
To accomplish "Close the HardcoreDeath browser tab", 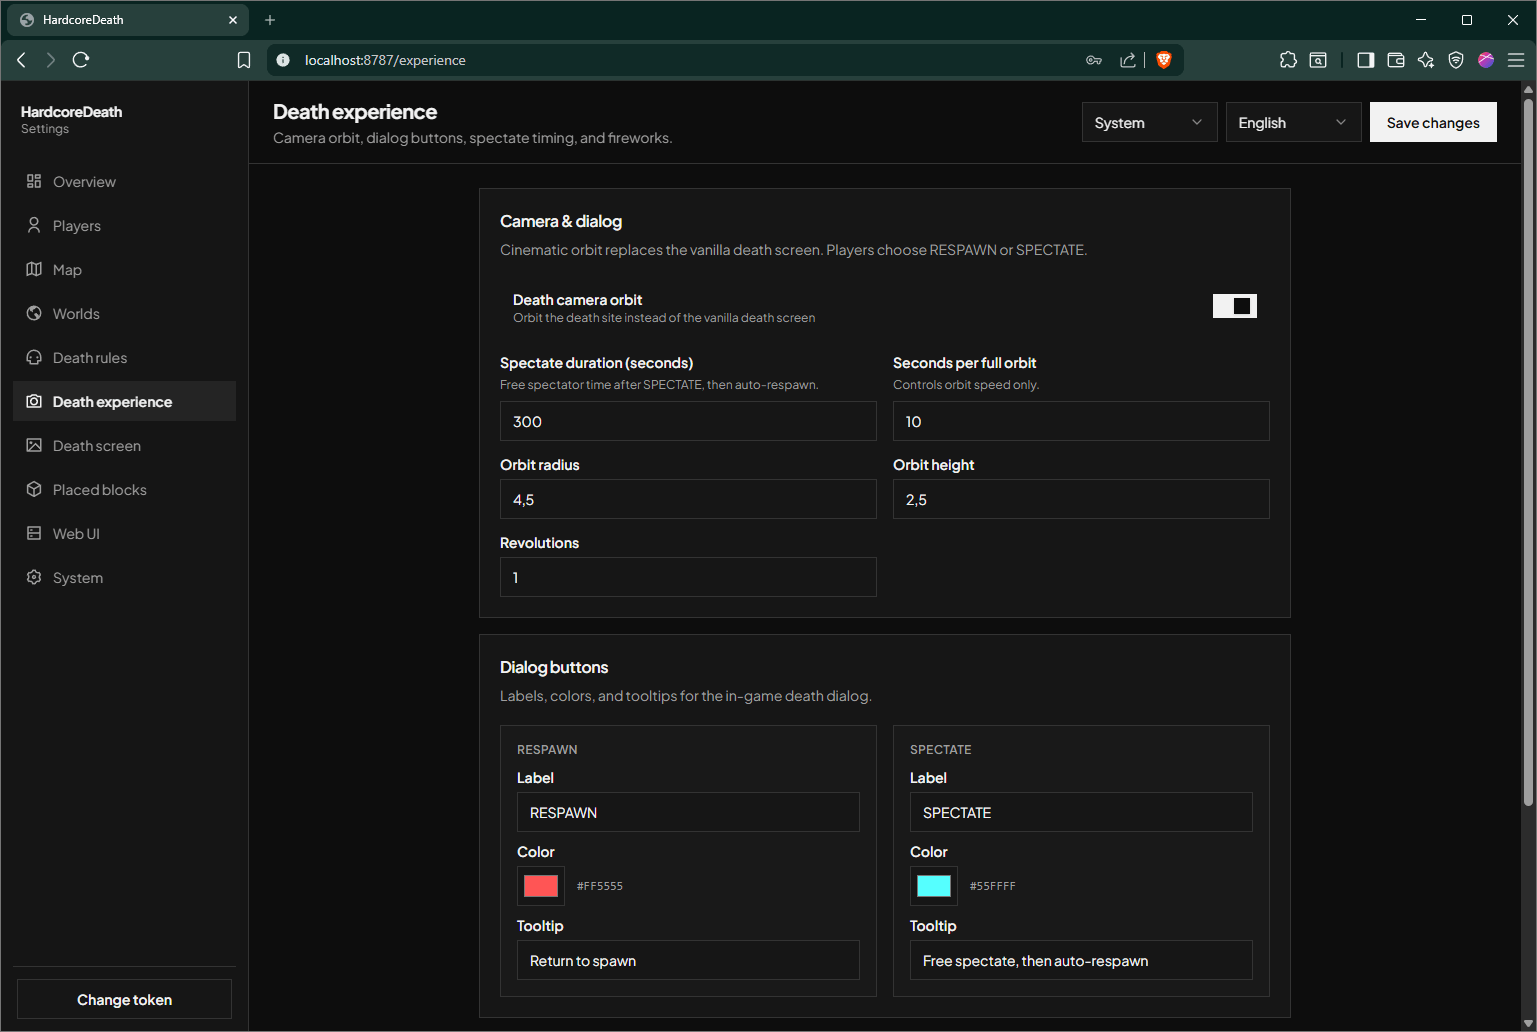I will point(233,19).
